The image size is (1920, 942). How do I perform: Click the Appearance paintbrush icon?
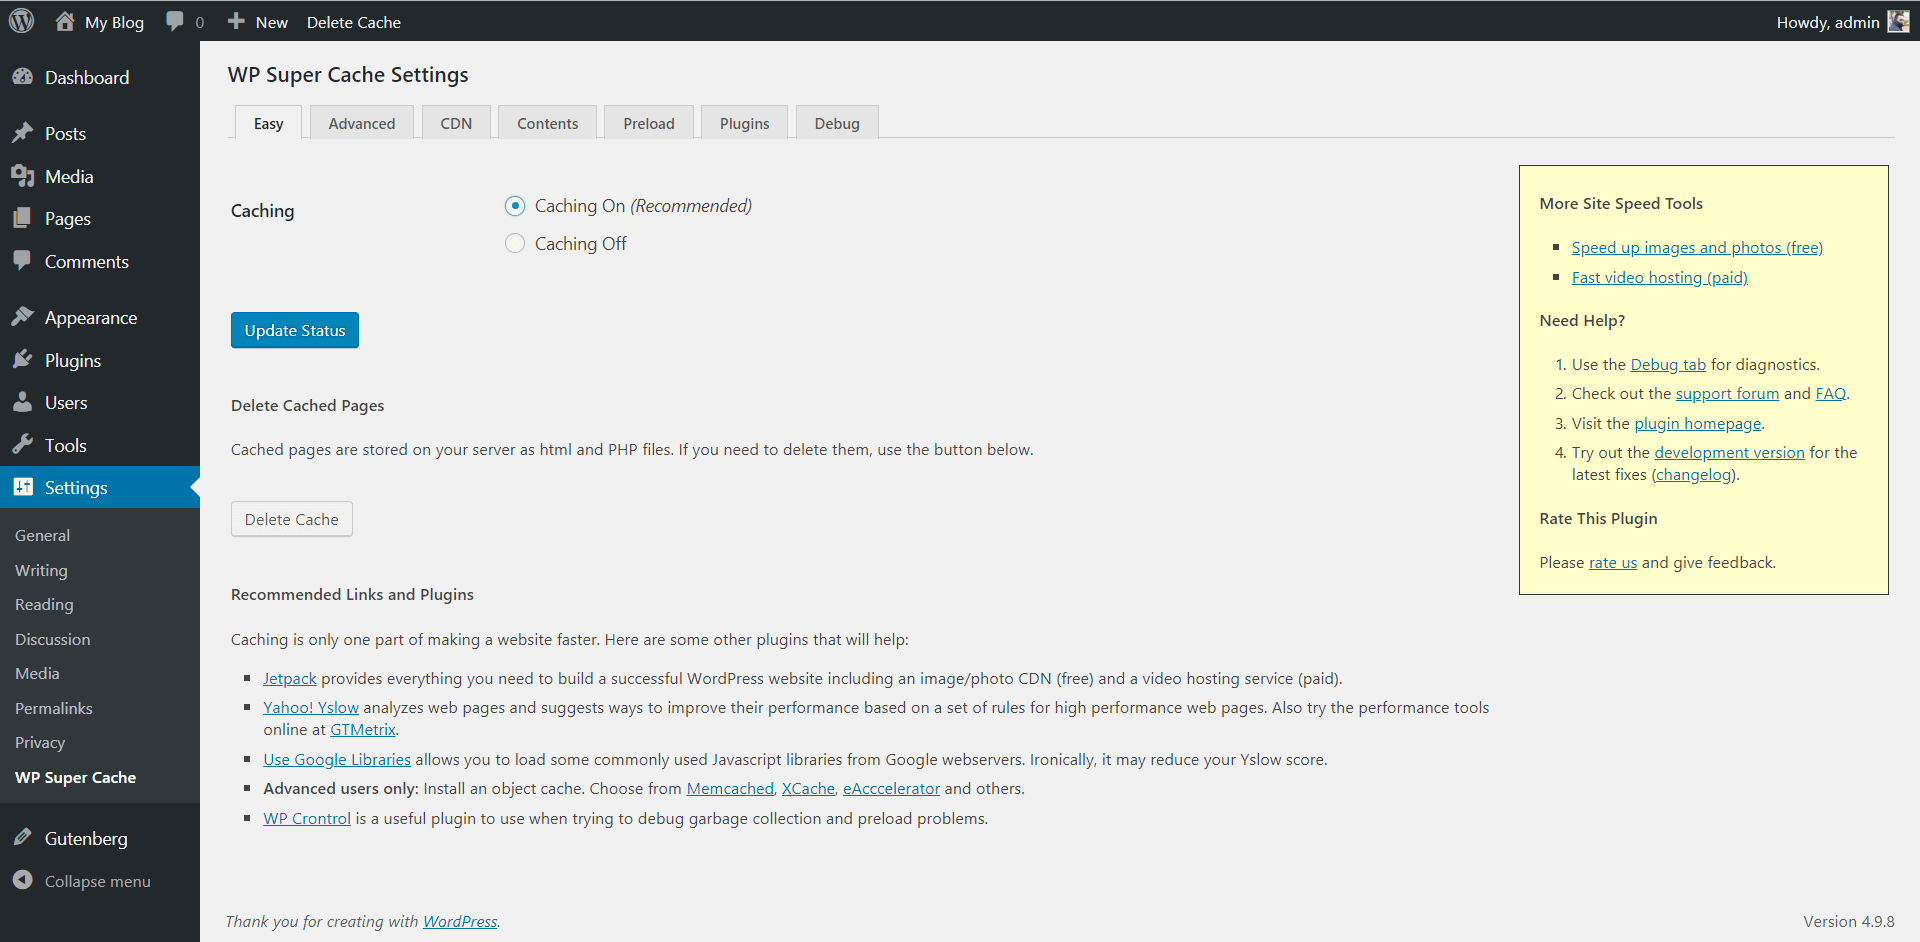point(23,317)
